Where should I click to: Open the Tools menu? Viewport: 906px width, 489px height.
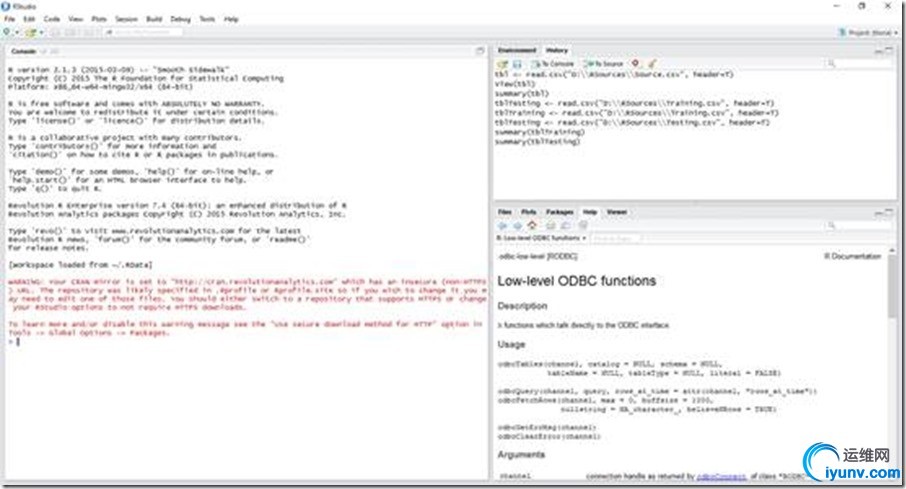coord(207,19)
